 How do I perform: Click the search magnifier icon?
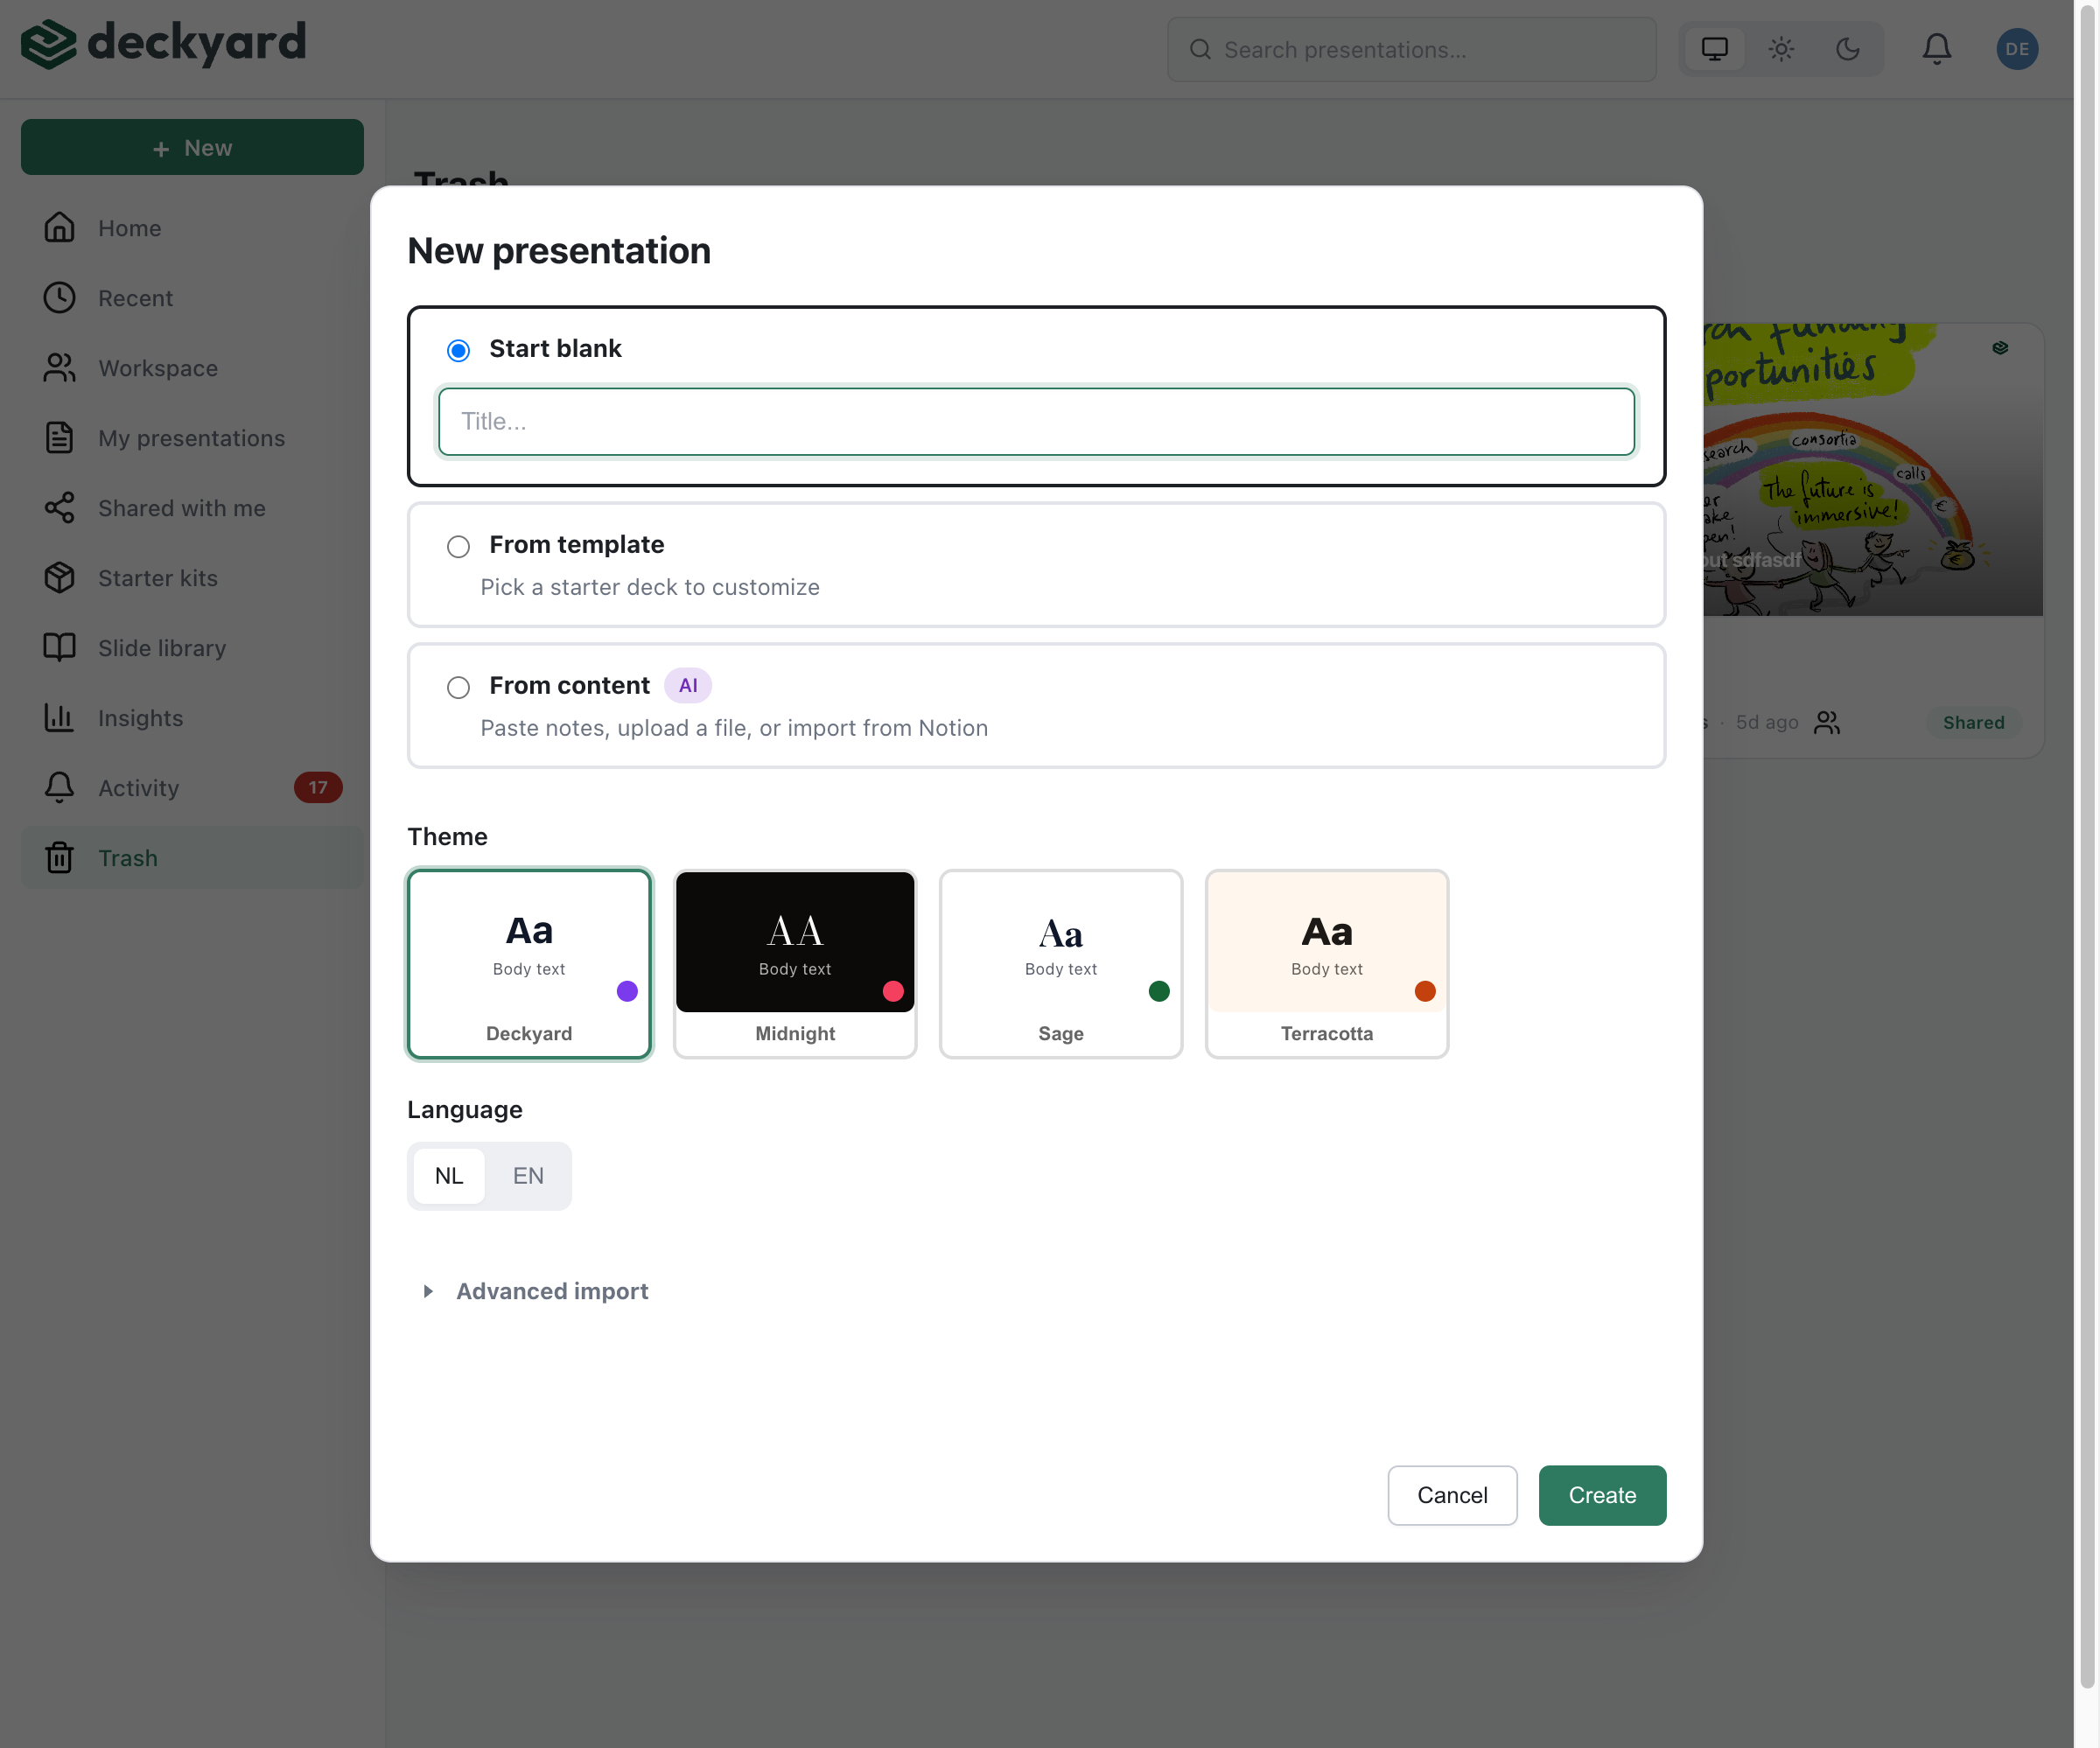(x=1200, y=50)
